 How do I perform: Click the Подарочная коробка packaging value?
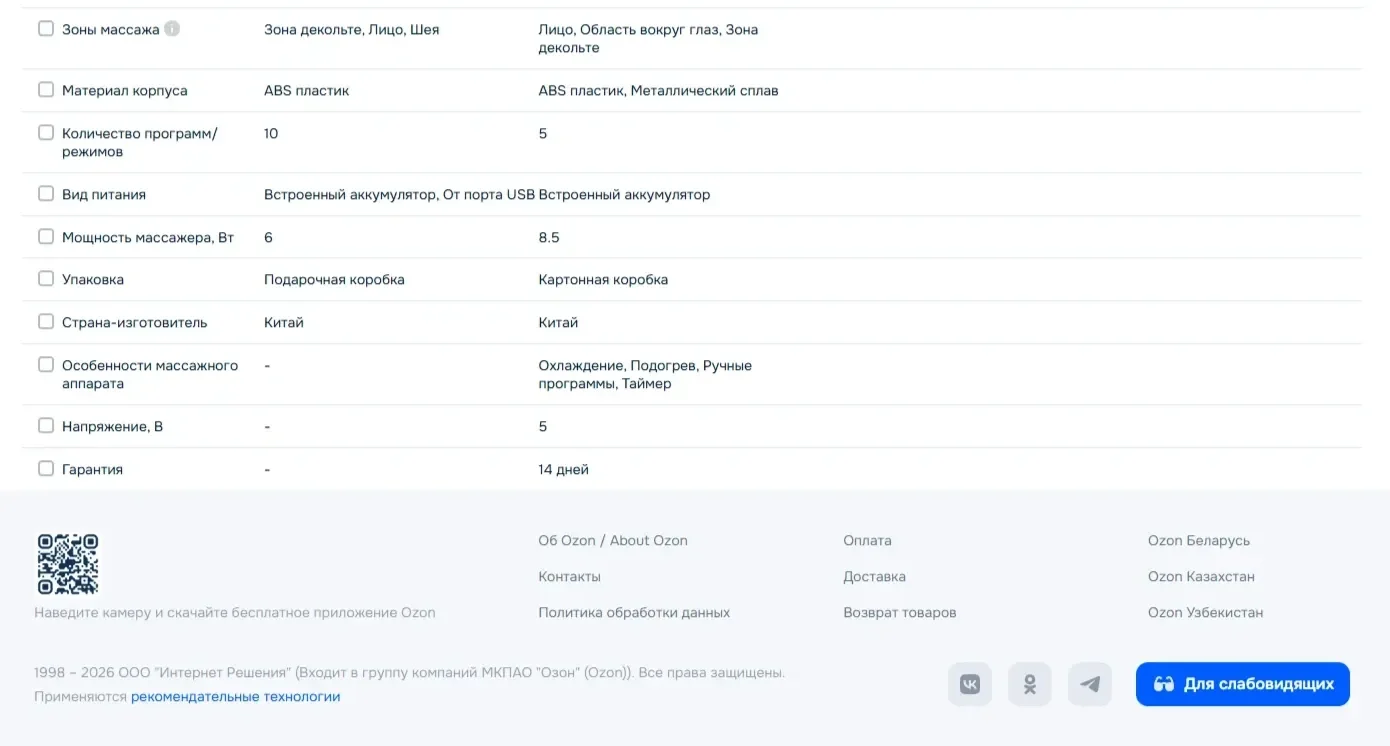click(x=334, y=279)
